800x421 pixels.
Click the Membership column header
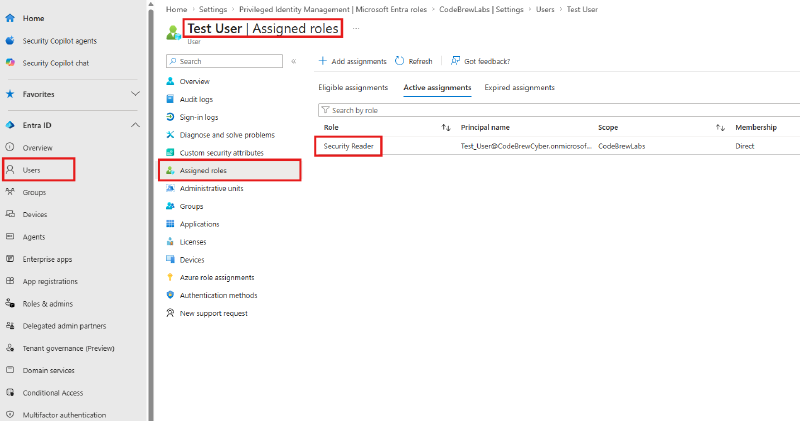(756, 128)
